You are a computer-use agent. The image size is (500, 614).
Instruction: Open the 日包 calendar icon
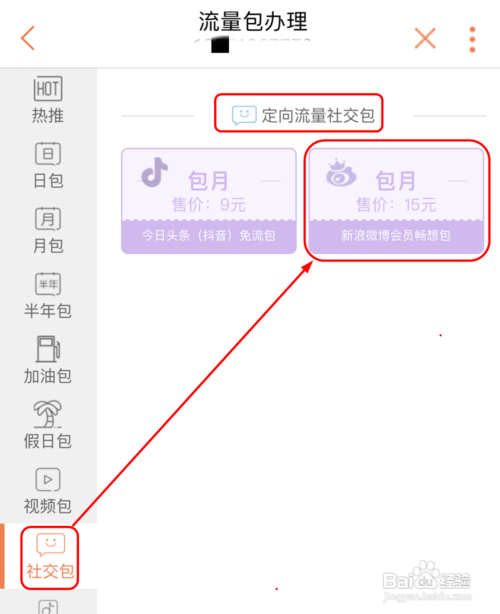(x=48, y=154)
